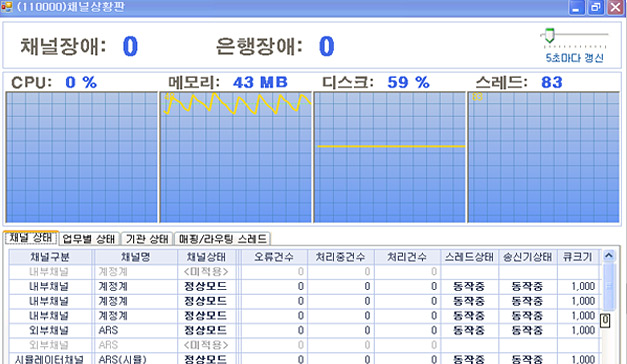The image size is (627, 364).
Task: Click the application icon in the title bar
Action: 7,7
